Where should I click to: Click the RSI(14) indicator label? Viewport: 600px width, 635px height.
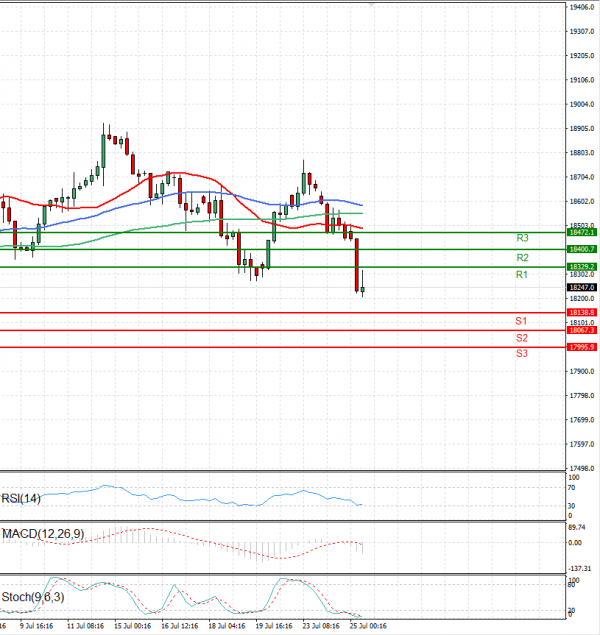coord(21,499)
